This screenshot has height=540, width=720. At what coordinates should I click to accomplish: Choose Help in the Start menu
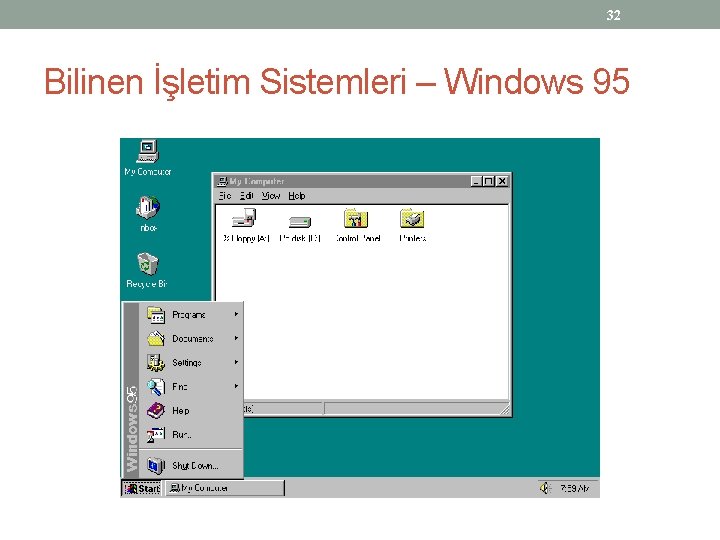point(191,411)
